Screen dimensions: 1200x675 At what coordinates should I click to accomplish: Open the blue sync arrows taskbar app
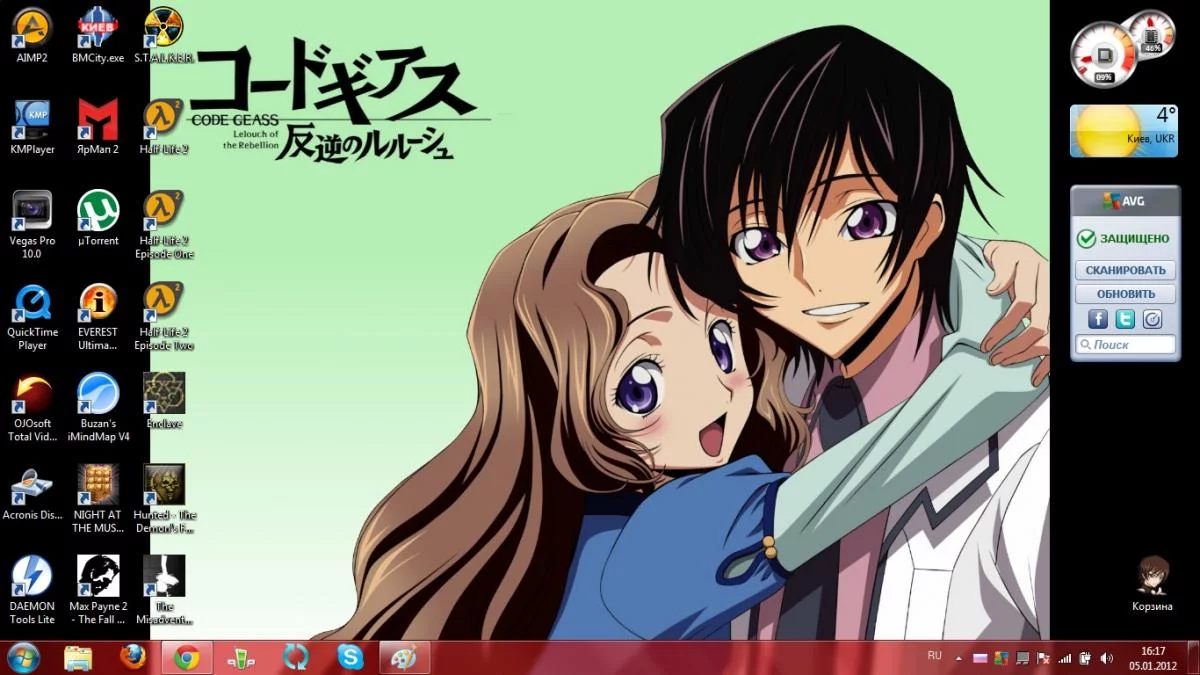296,657
